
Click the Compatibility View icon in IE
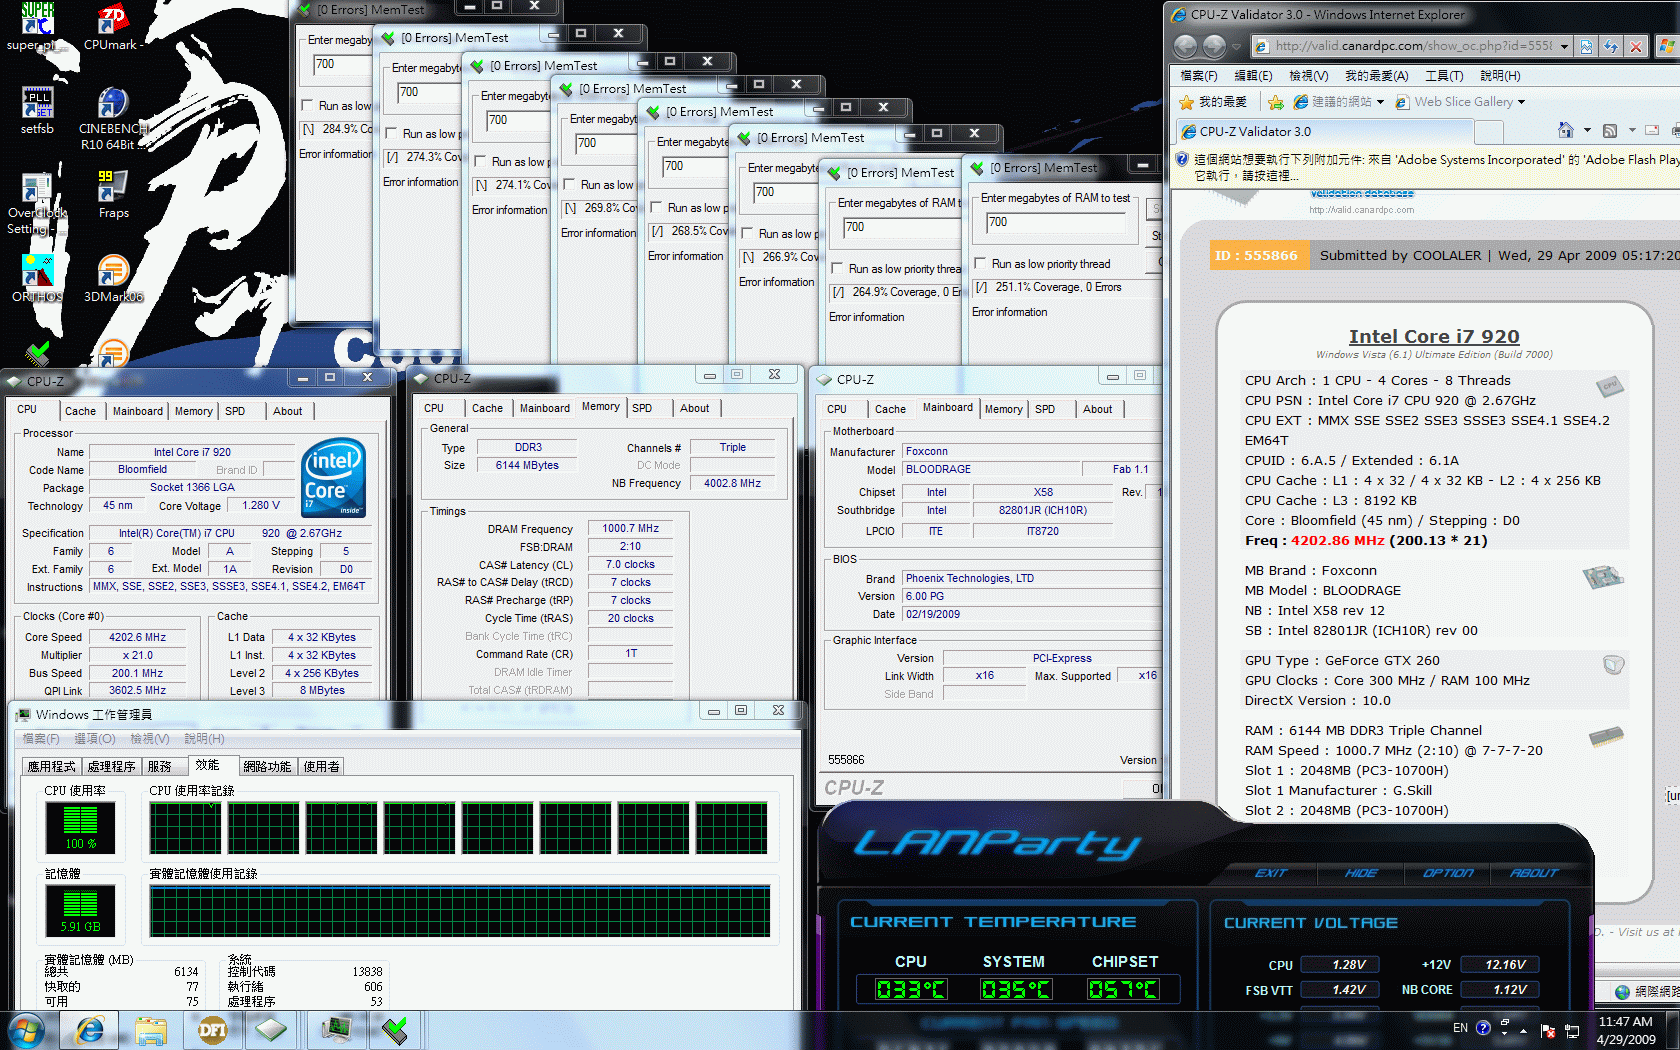(1586, 46)
